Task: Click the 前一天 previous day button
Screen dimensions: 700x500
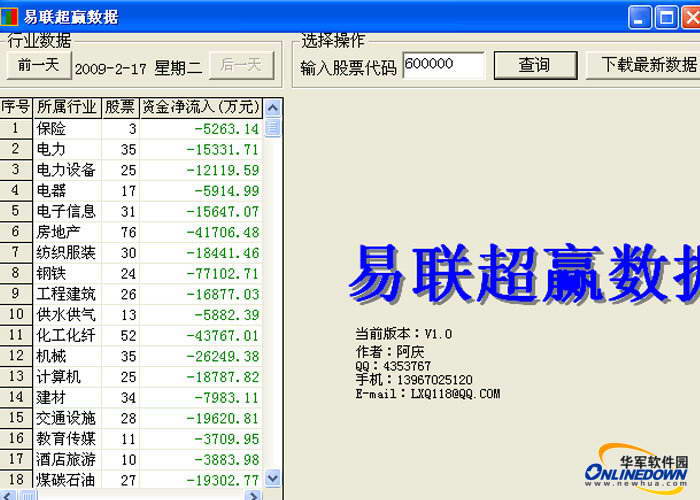Action: (x=39, y=66)
